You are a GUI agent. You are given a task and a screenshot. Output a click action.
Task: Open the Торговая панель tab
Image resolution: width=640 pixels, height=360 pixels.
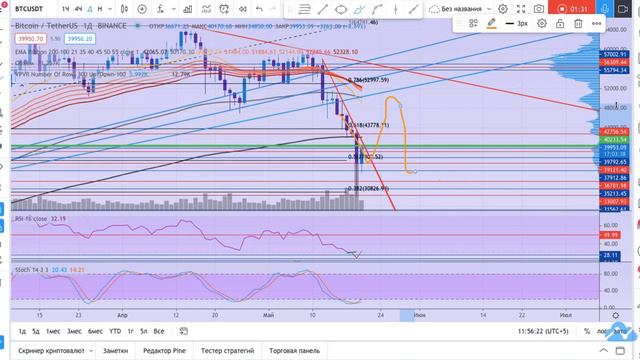click(295, 351)
